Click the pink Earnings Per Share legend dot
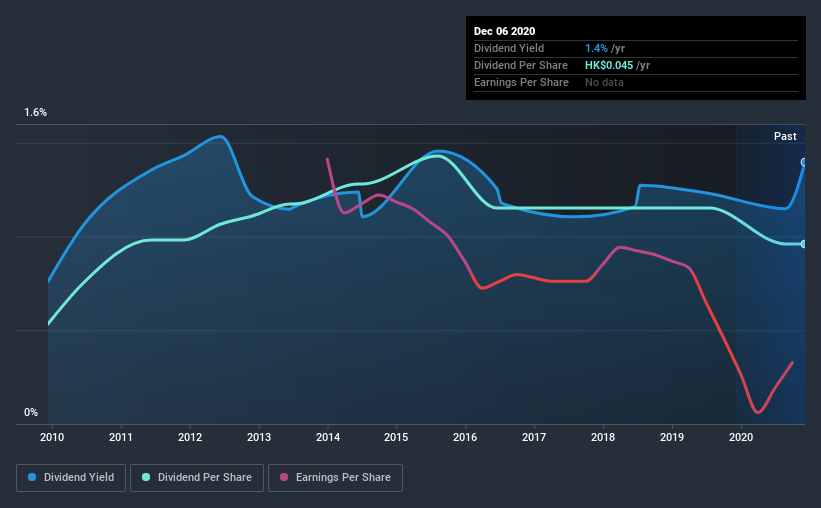This screenshot has width=821, height=508. 284,477
